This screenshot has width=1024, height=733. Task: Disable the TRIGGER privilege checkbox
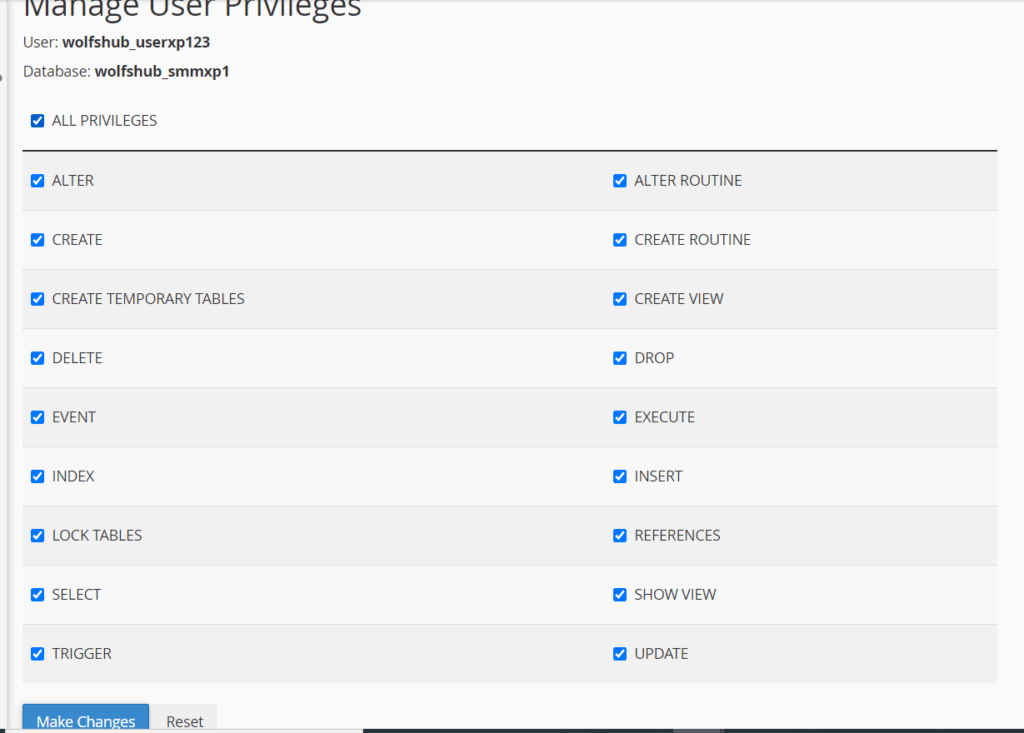38,654
